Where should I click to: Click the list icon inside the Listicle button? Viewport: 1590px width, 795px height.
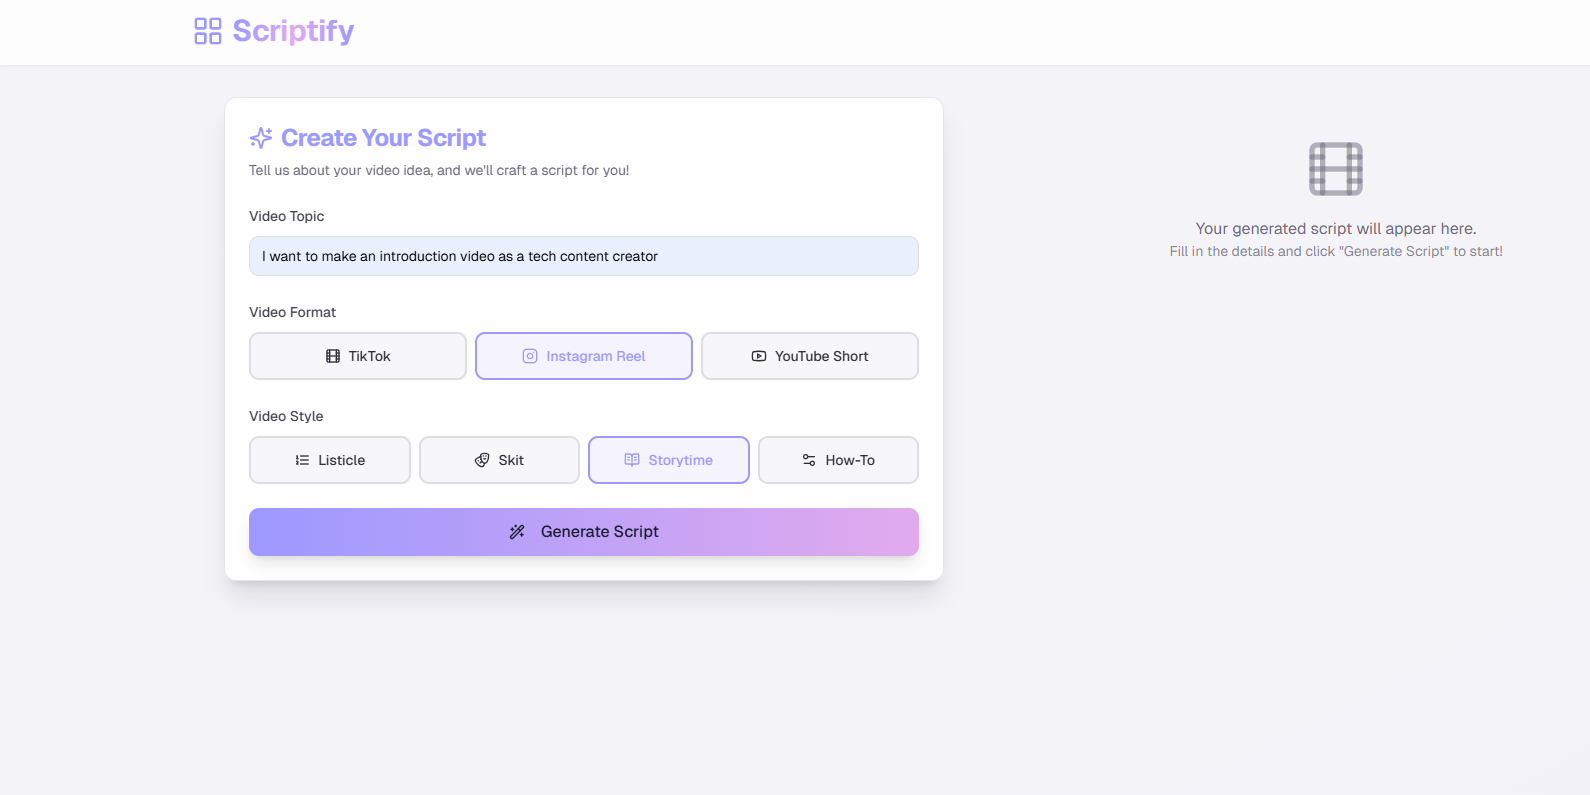[x=302, y=460]
